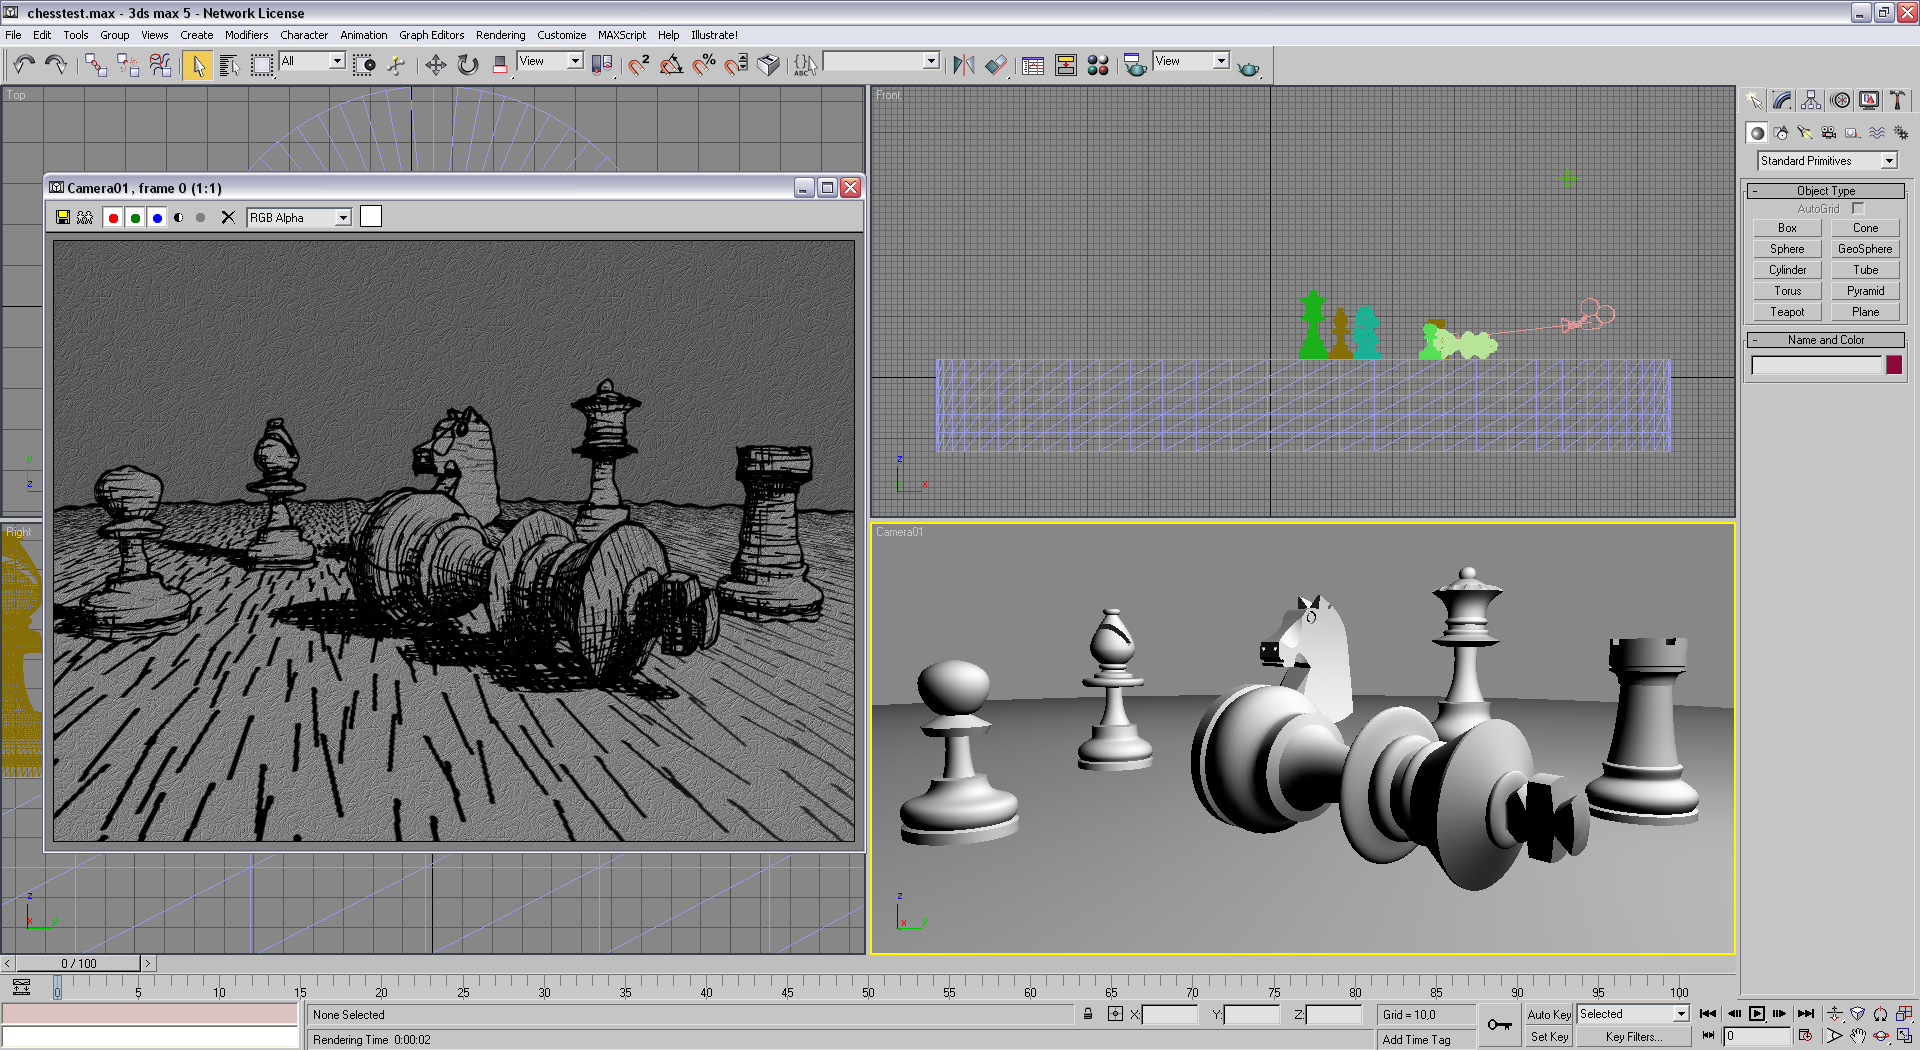Open the Modifiers menu

pyautogui.click(x=246, y=35)
